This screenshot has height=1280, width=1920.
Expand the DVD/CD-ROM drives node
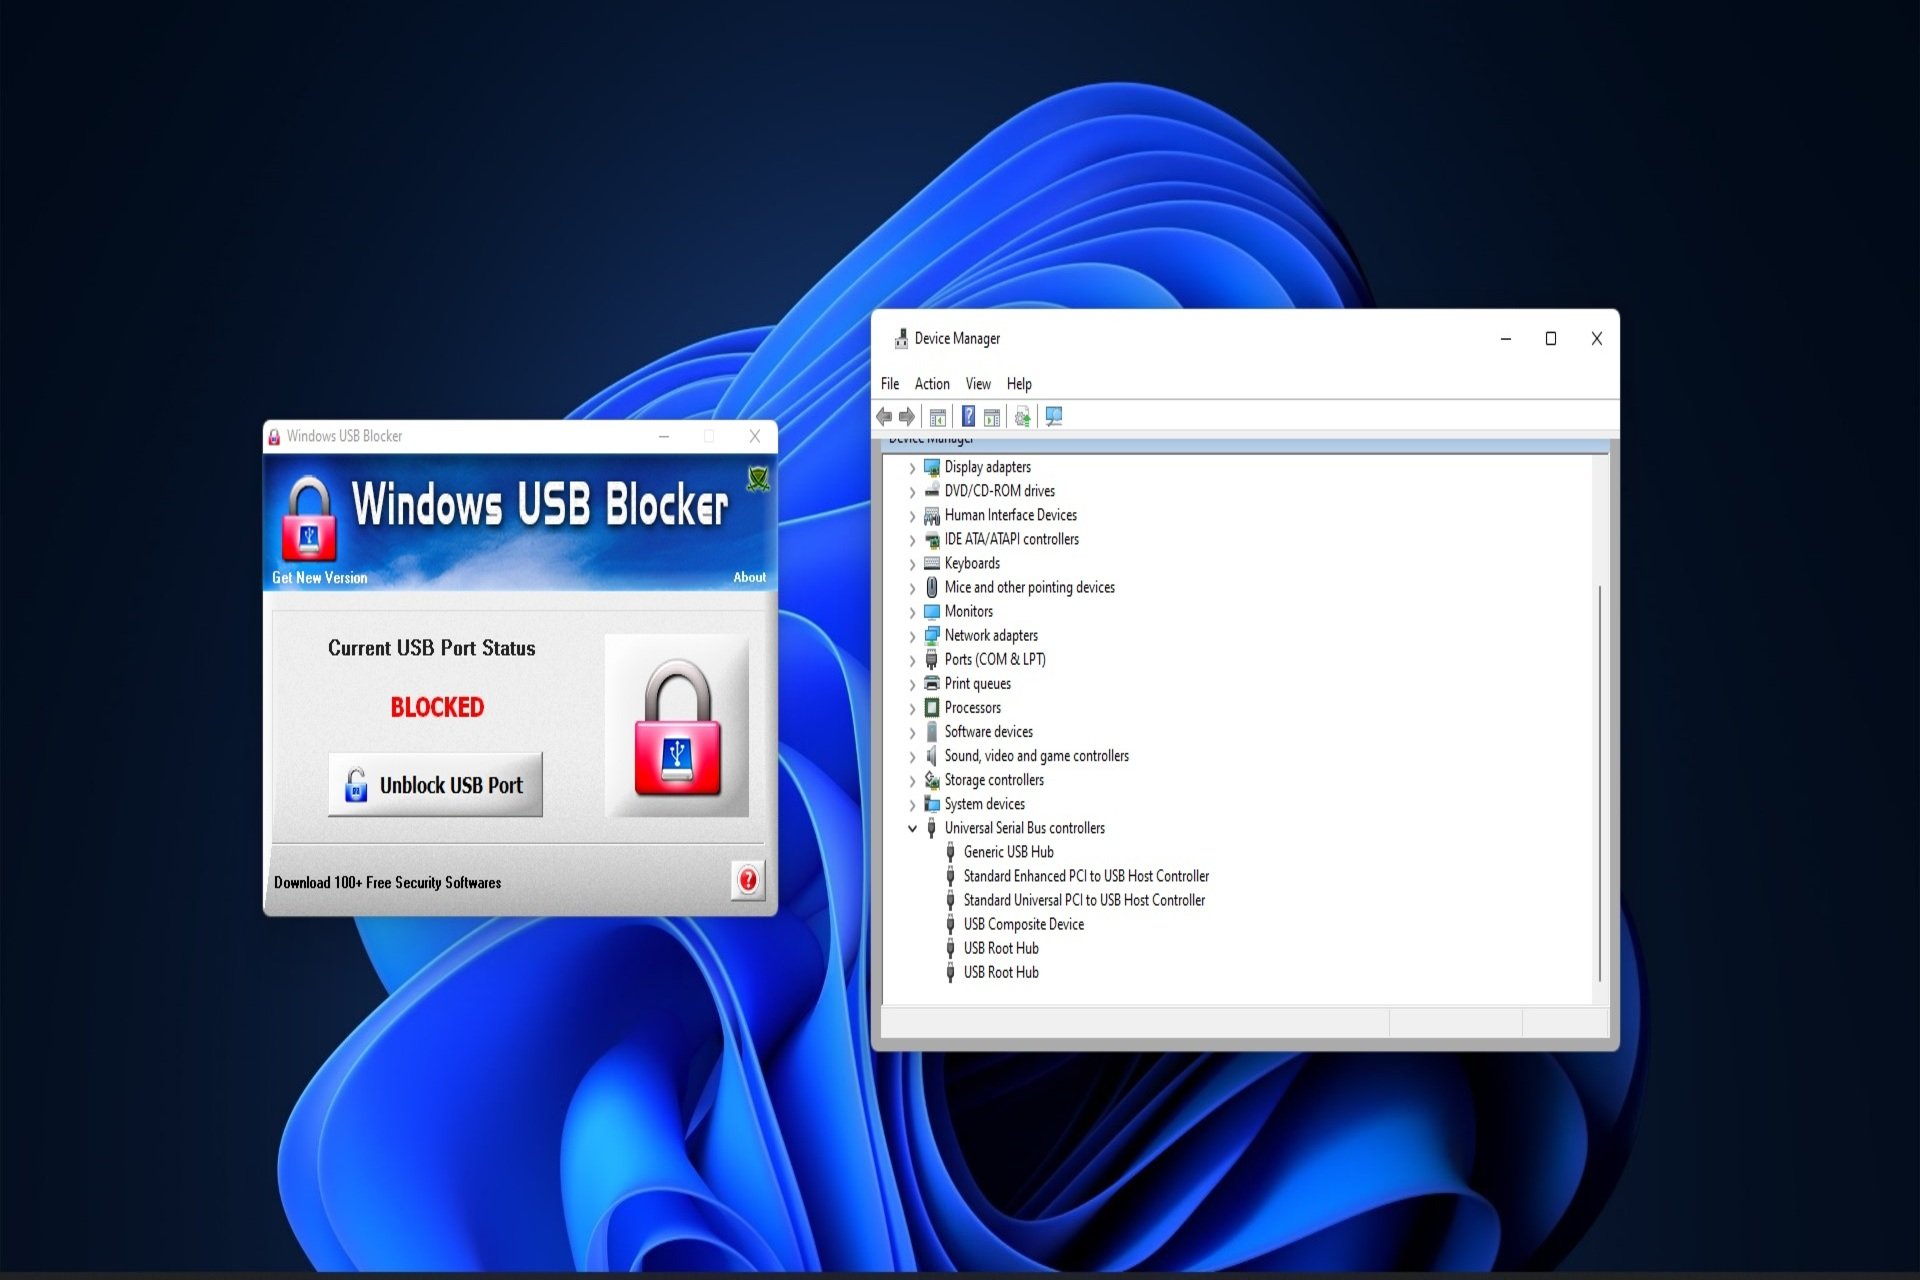click(912, 492)
